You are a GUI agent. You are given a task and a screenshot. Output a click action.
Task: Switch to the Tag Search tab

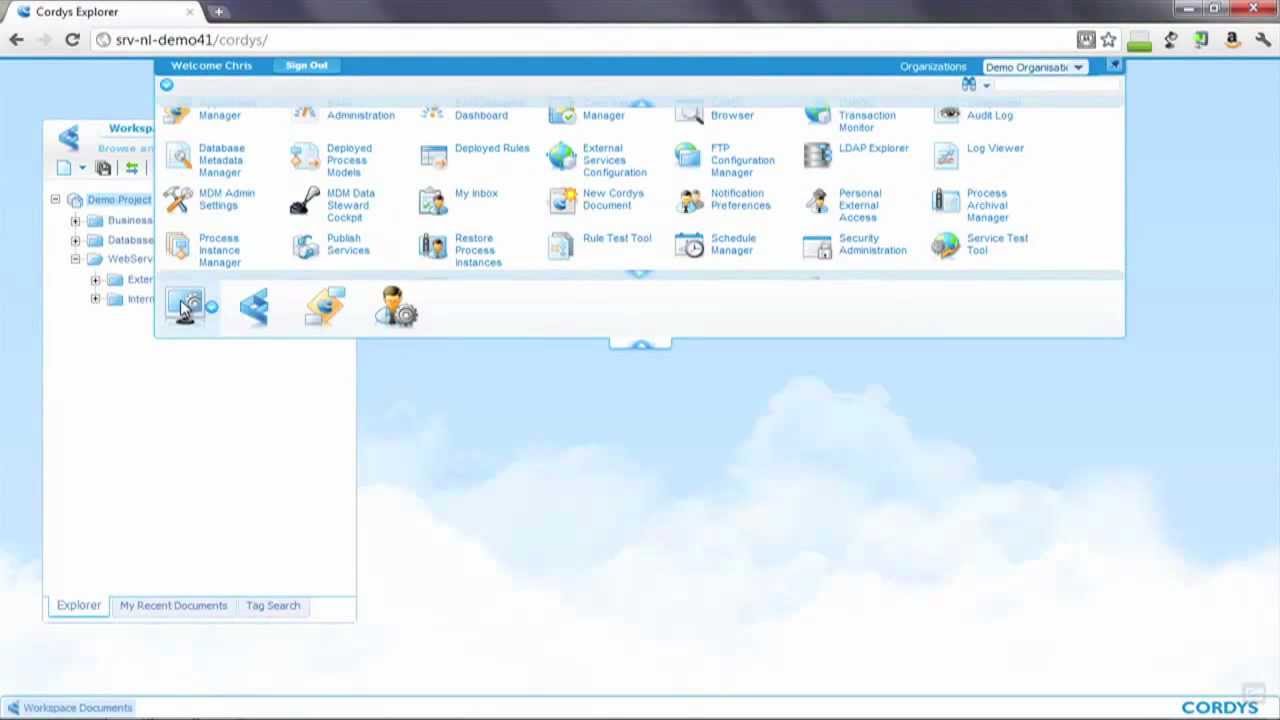(x=273, y=605)
